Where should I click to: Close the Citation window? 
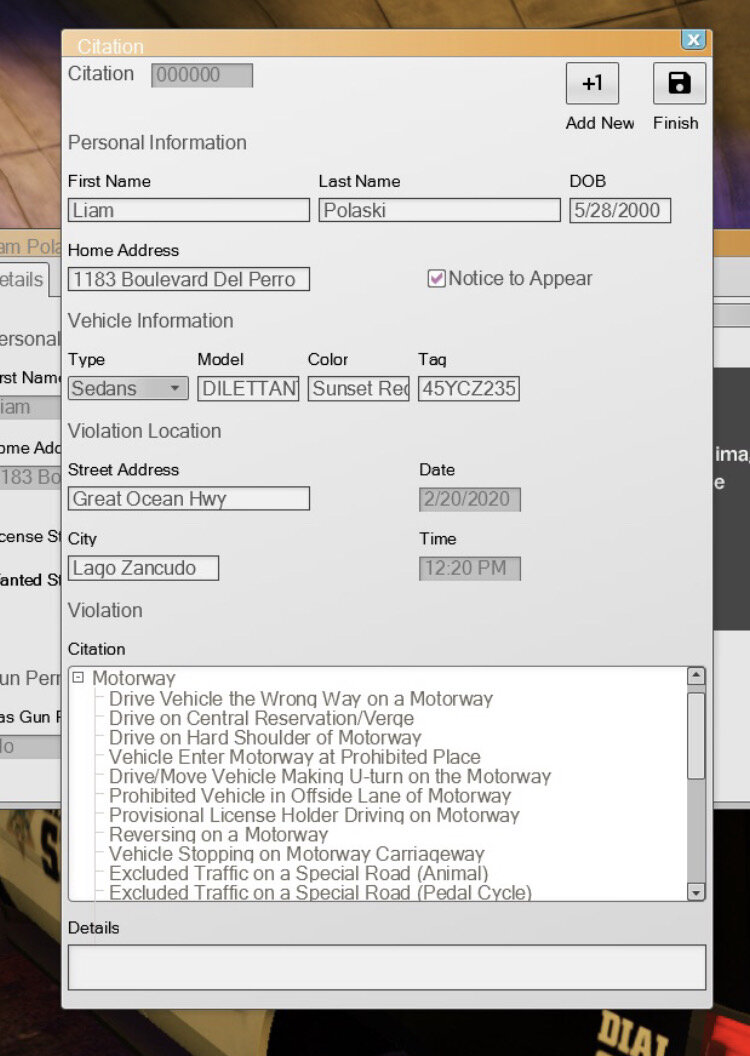[693, 40]
